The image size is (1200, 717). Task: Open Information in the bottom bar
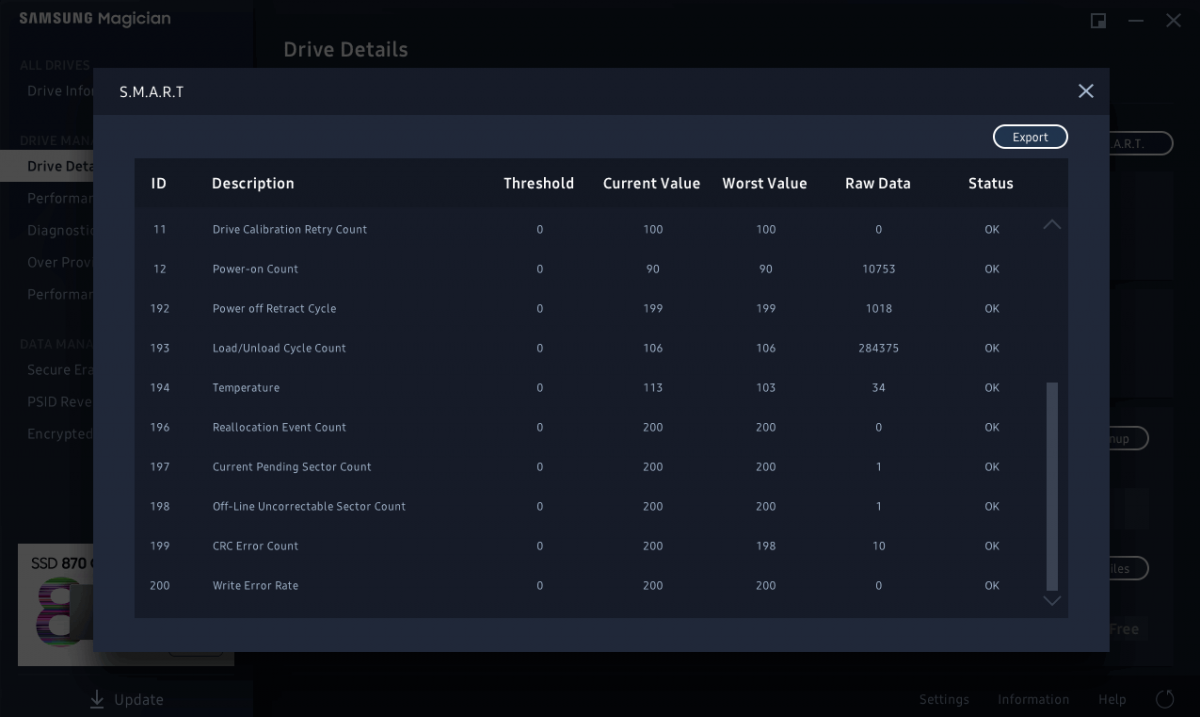click(x=1033, y=699)
